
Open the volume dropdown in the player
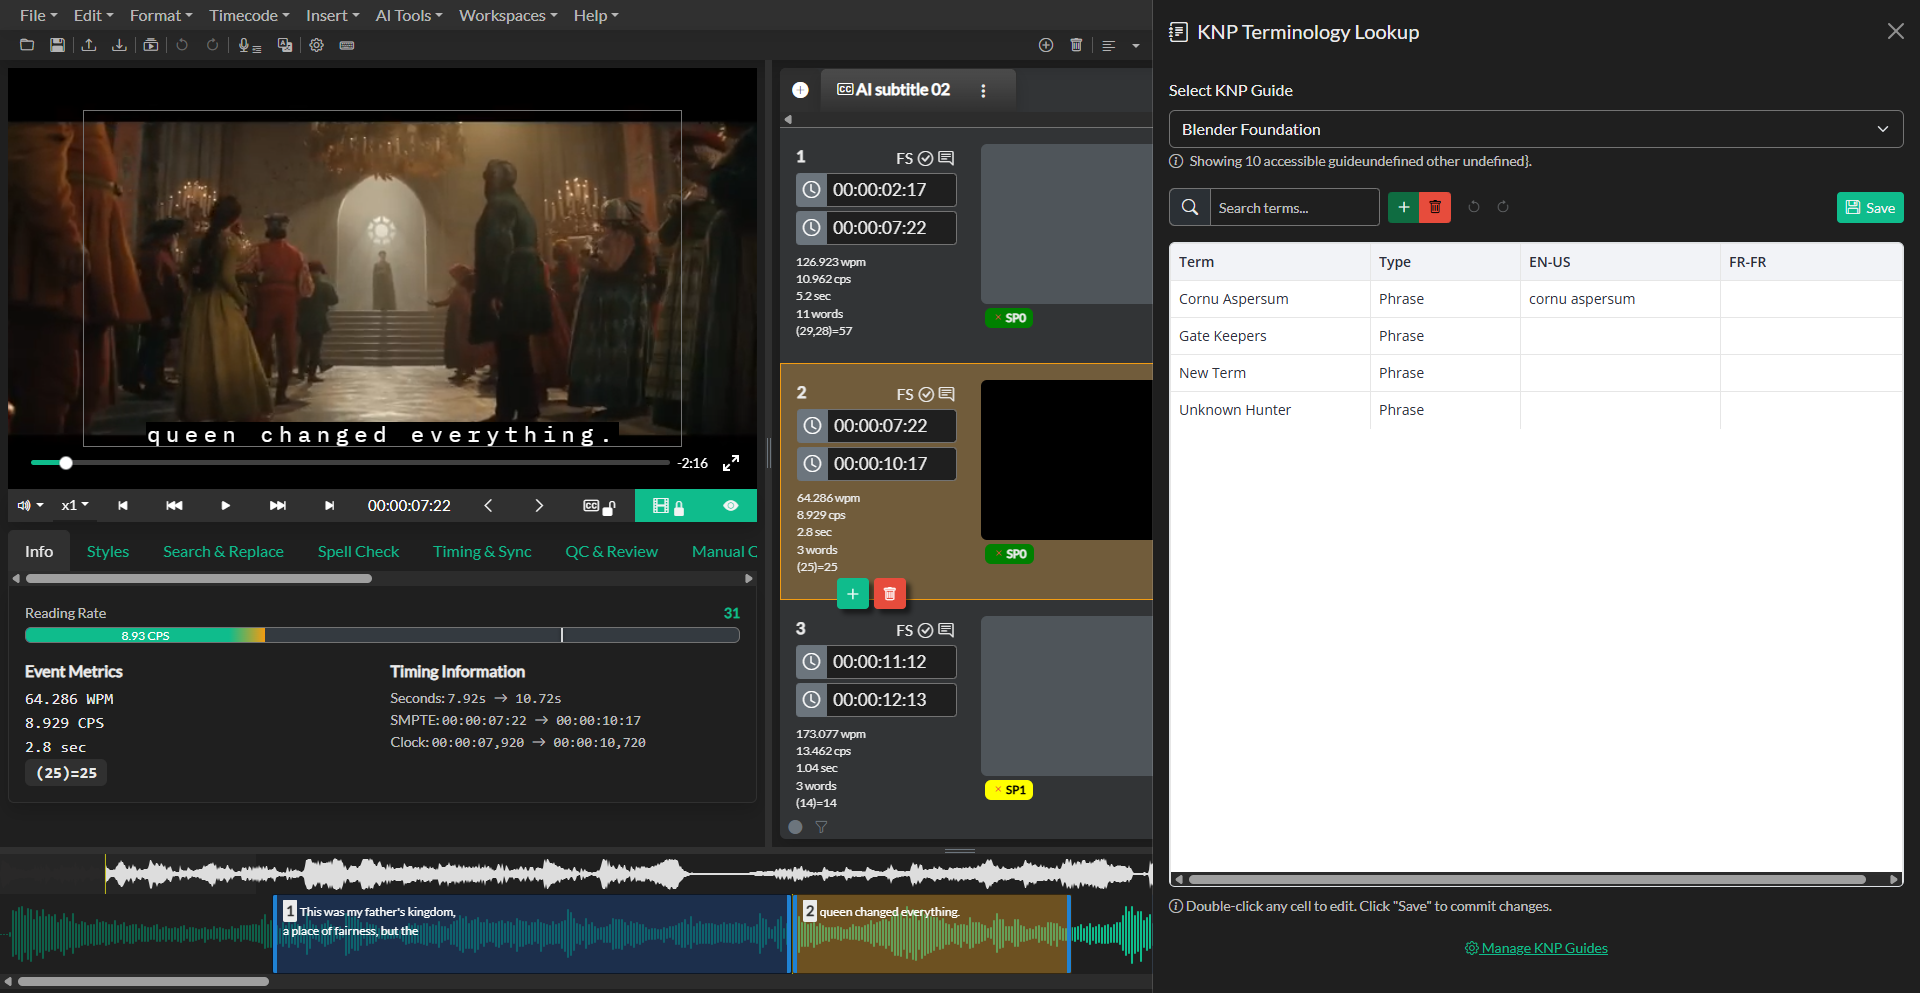pyautogui.click(x=30, y=506)
